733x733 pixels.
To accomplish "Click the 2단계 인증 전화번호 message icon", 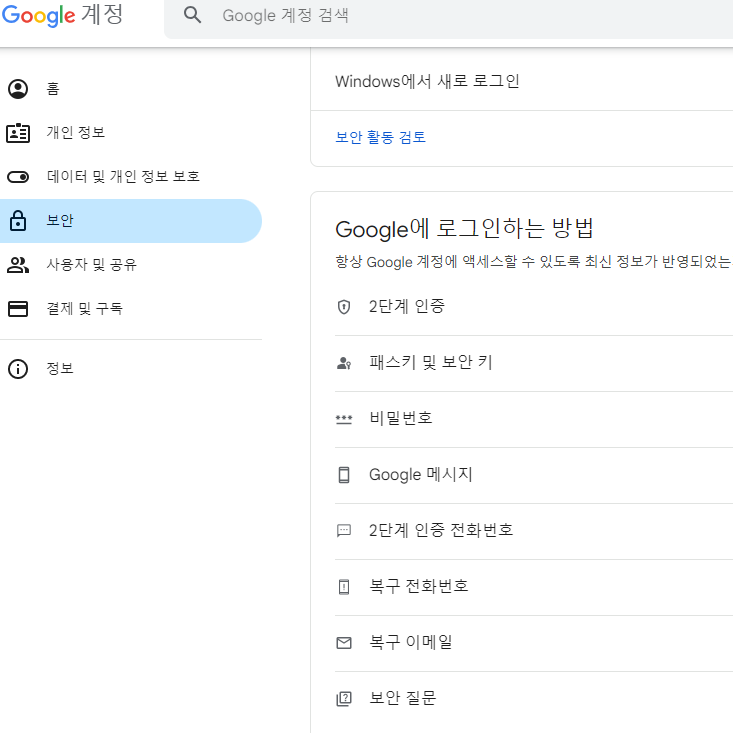I will (x=344, y=531).
